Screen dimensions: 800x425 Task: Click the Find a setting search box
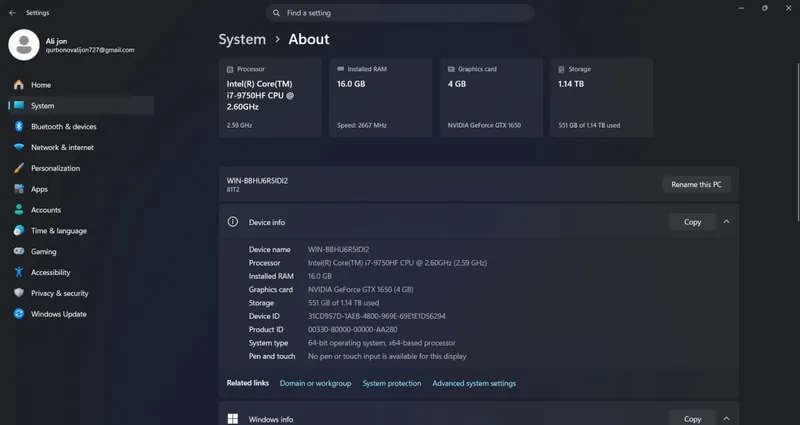click(x=400, y=13)
